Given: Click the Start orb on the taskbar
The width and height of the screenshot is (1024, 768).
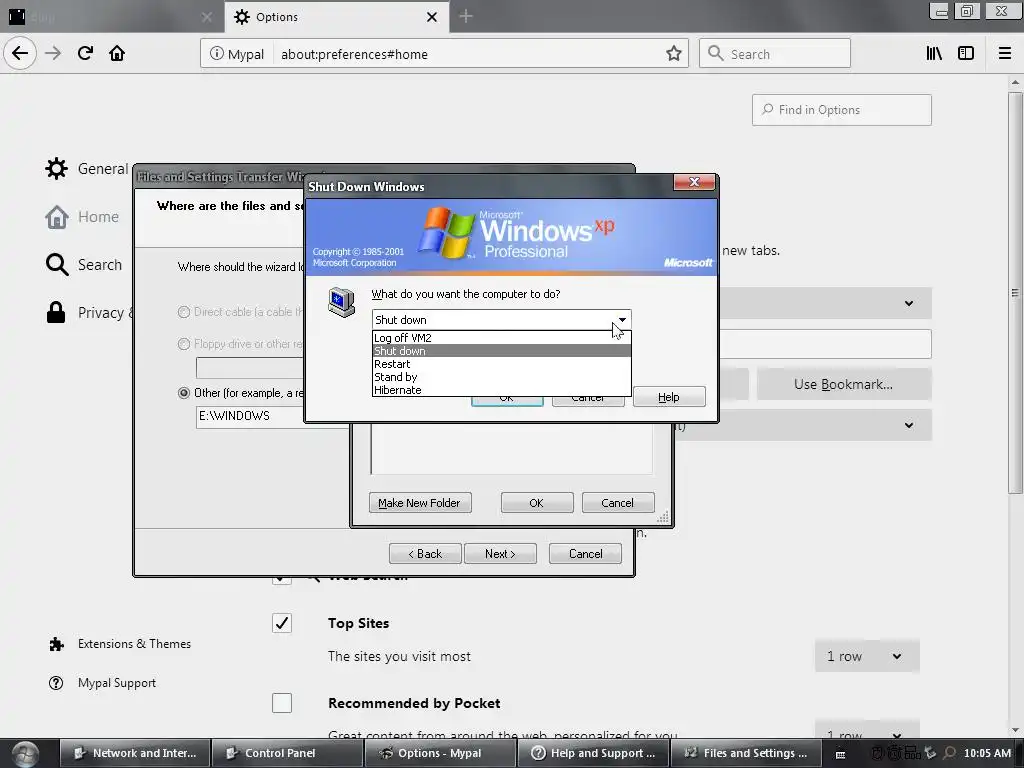Looking at the screenshot, I should [x=25, y=754].
